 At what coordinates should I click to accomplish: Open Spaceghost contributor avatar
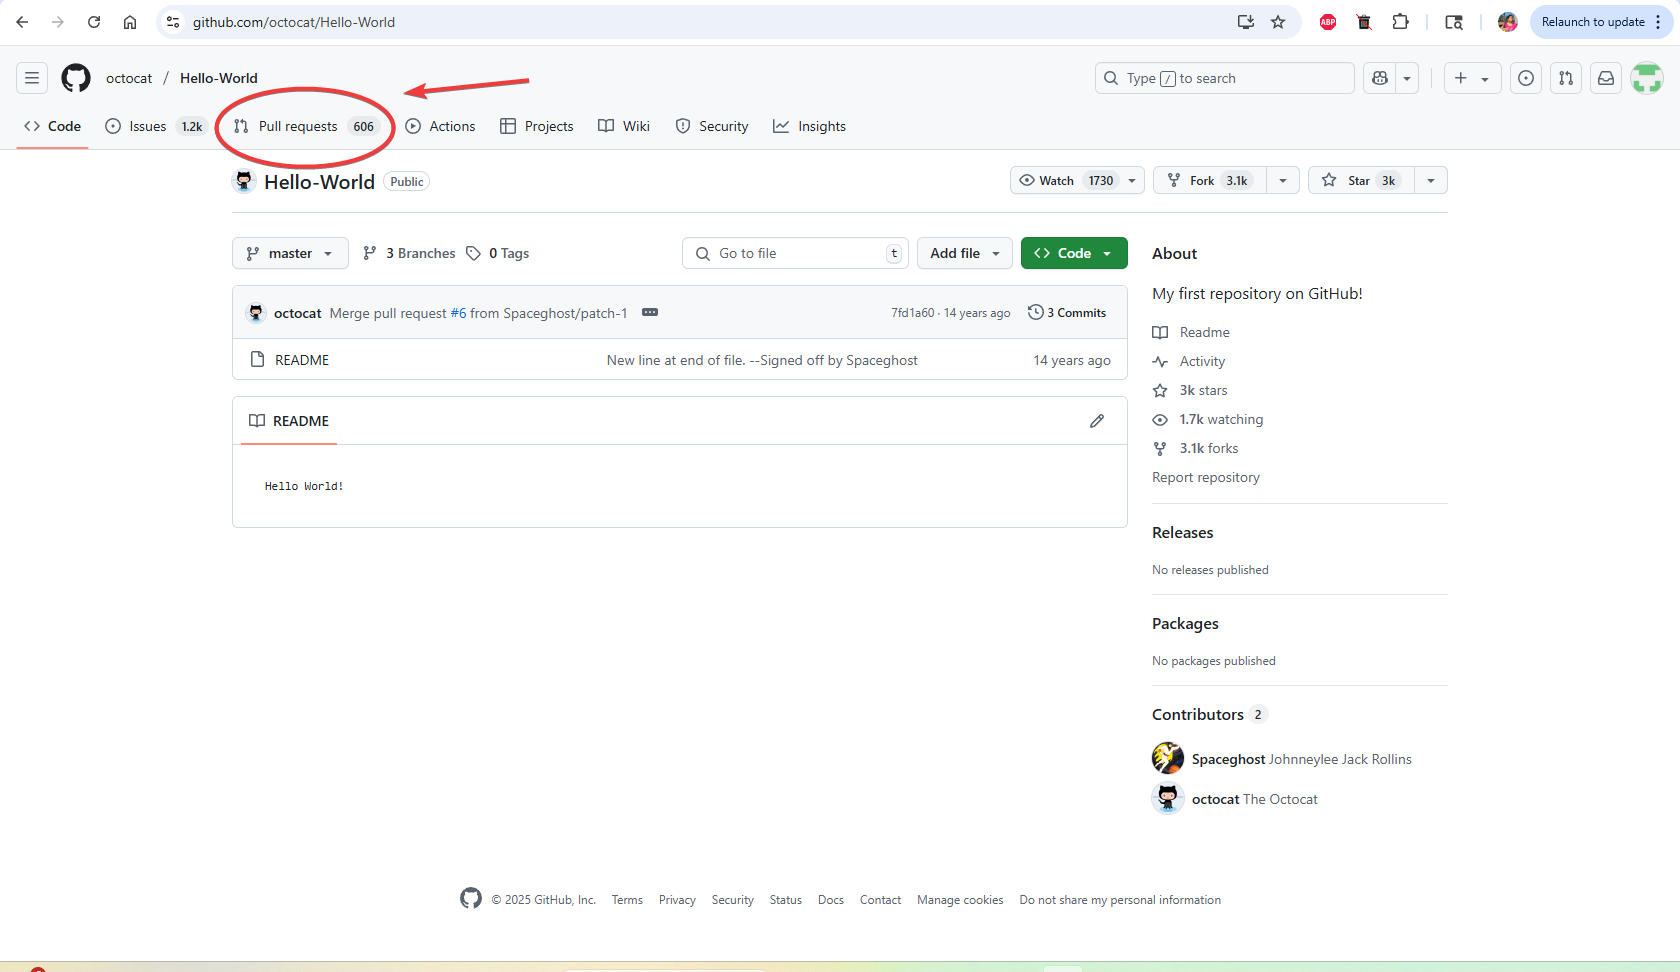click(x=1168, y=758)
